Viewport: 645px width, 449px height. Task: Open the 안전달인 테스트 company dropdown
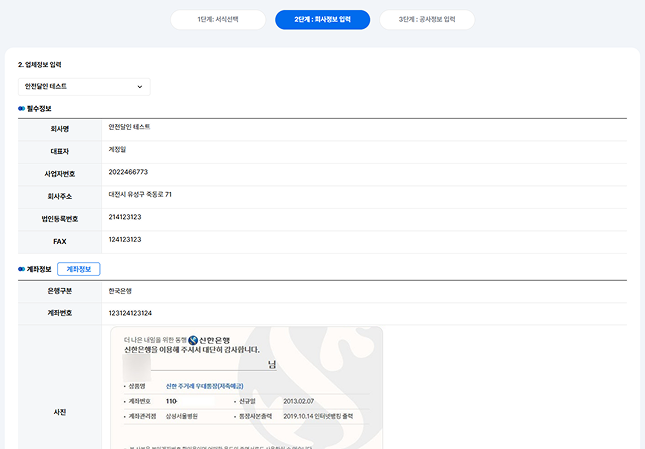coord(84,87)
